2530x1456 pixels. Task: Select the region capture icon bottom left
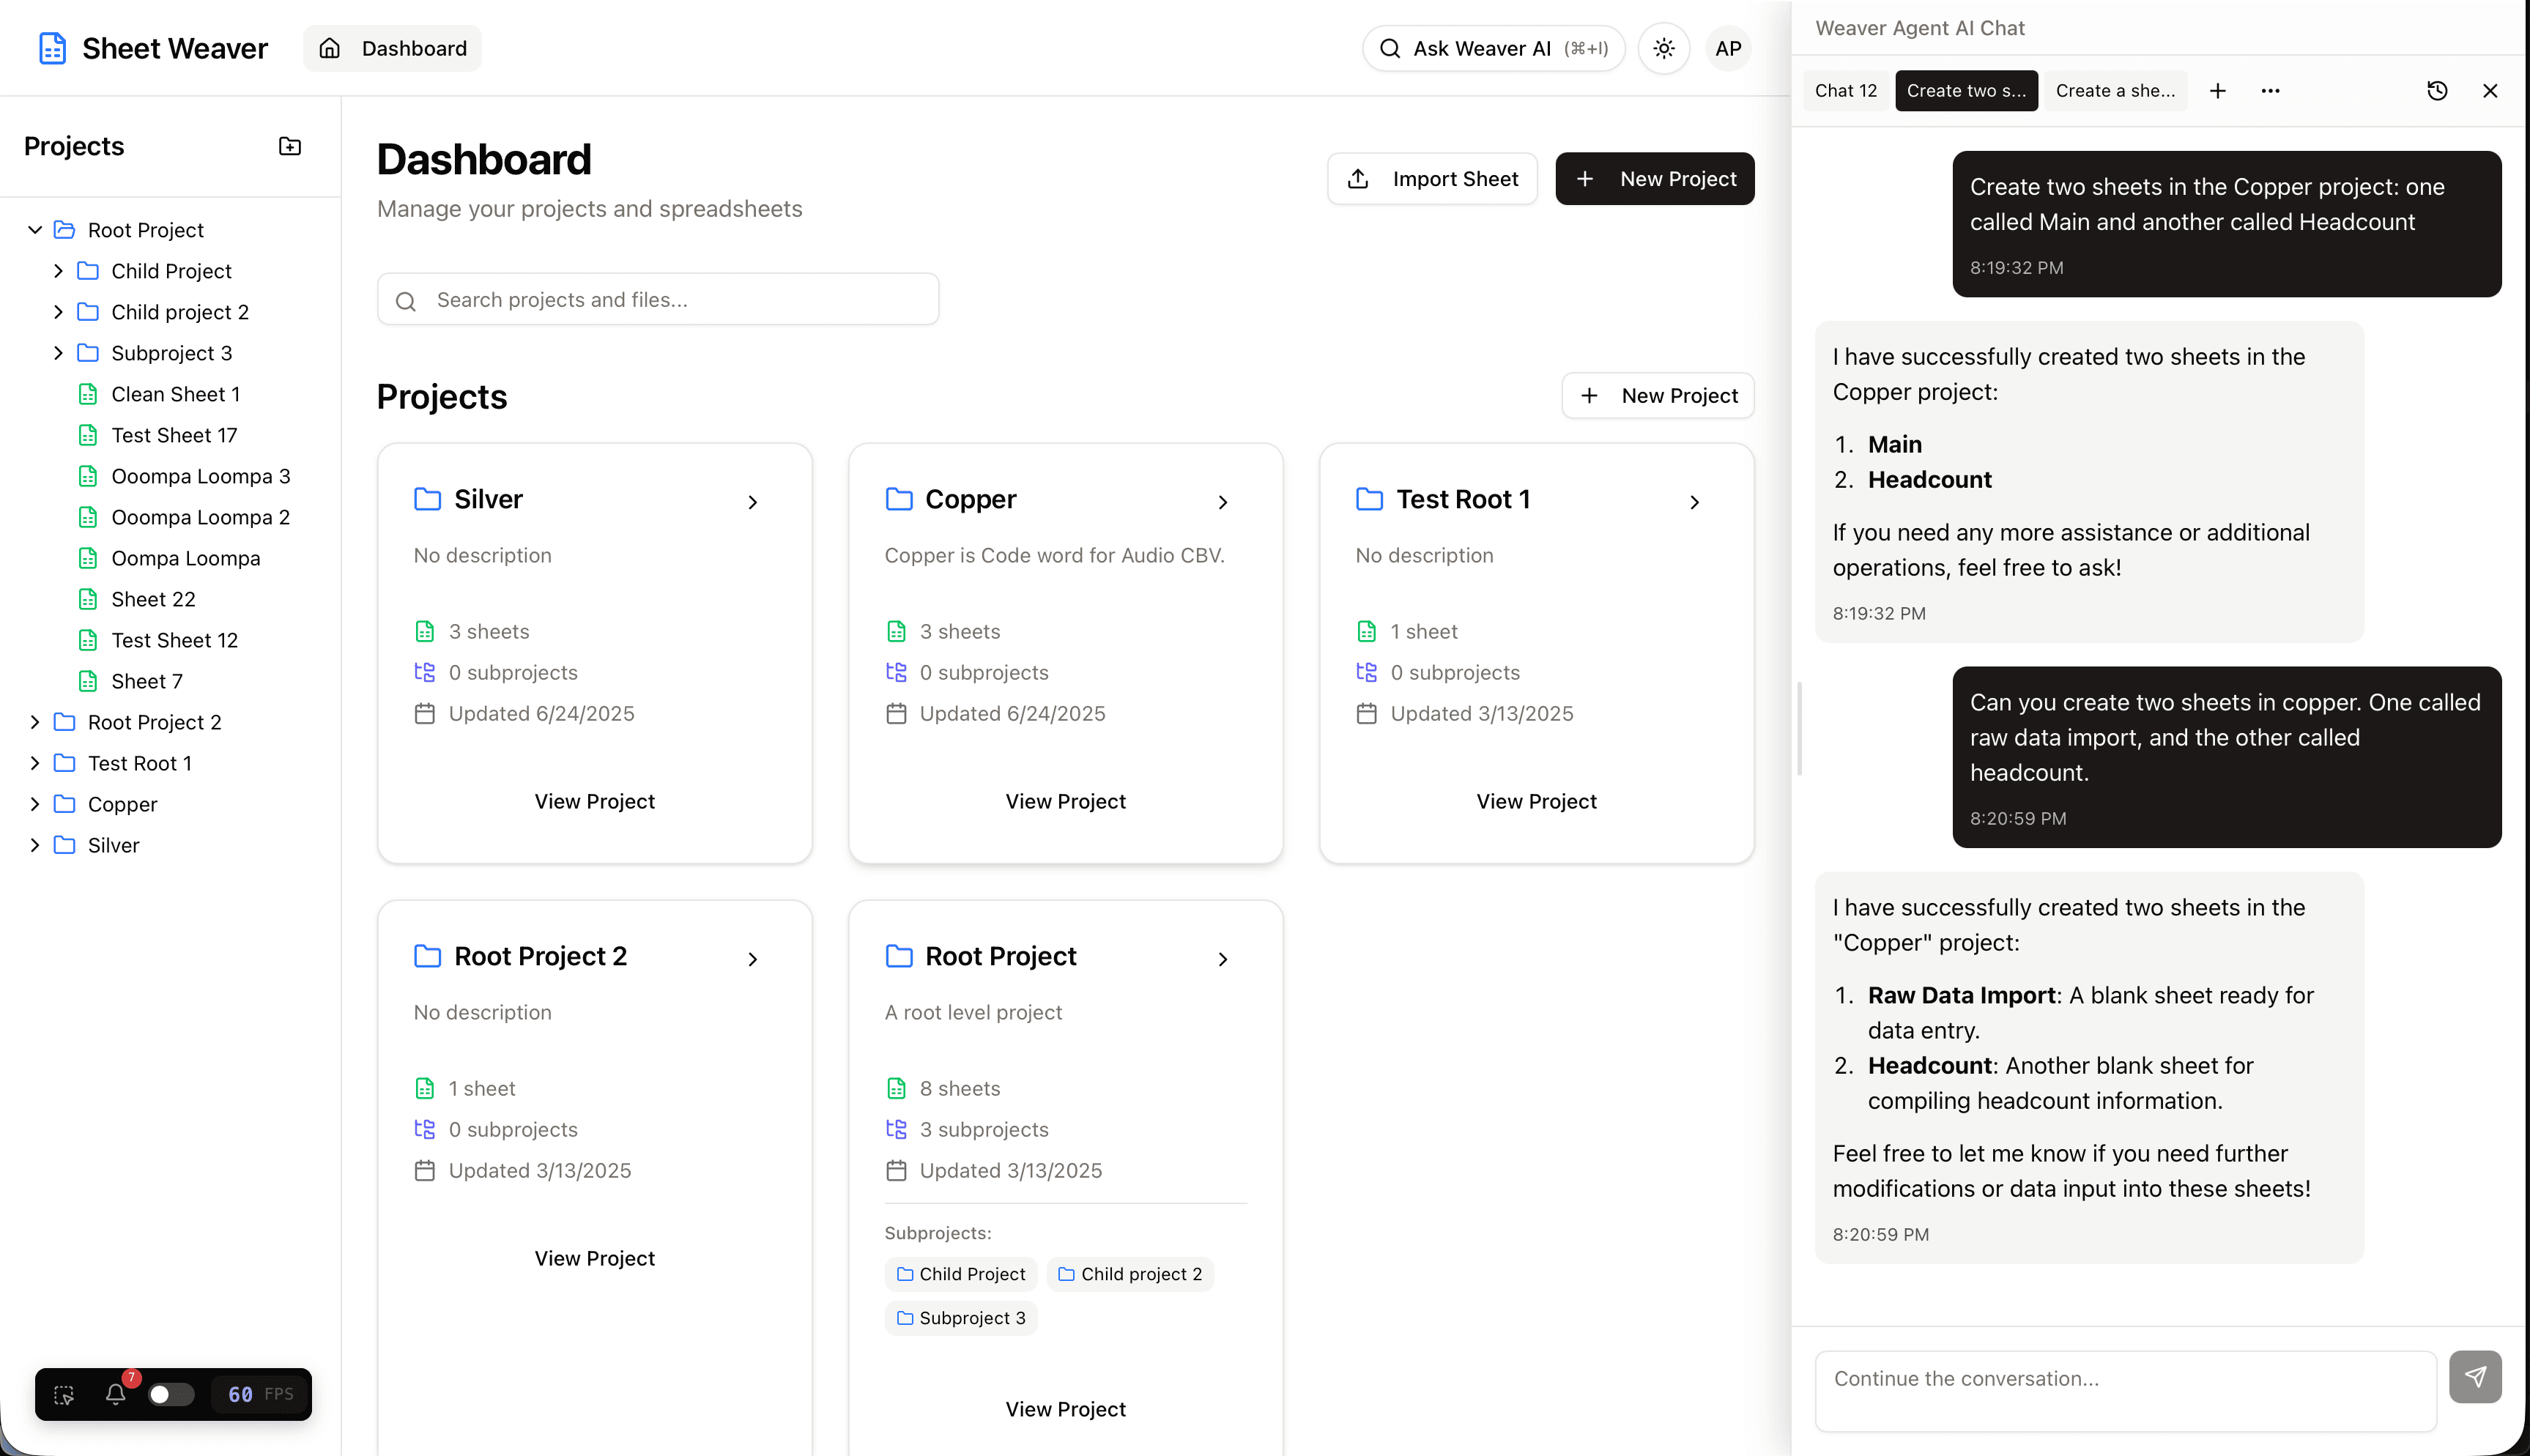pos(62,1393)
